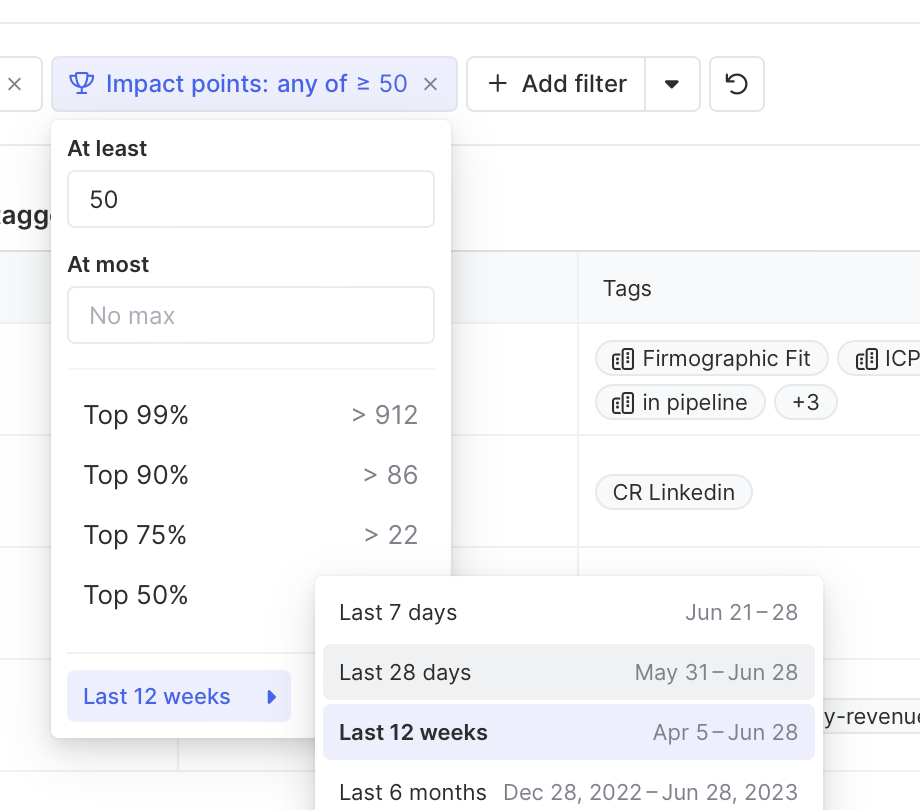This screenshot has width=920, height=810.
Task: Edit the At least value field
Action: tap(251, 199)
